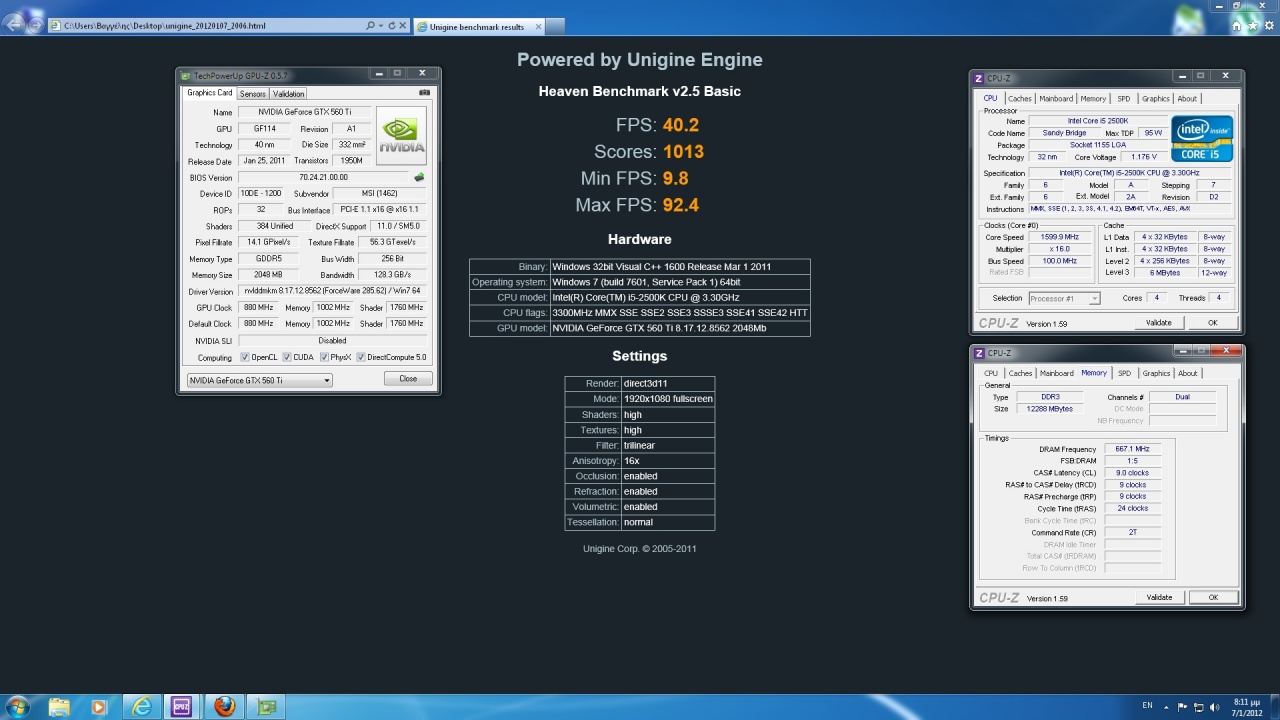Refresh the page with the reload icon
The width and height of the screenshot is (1280, 720).
tap(392, 26)
